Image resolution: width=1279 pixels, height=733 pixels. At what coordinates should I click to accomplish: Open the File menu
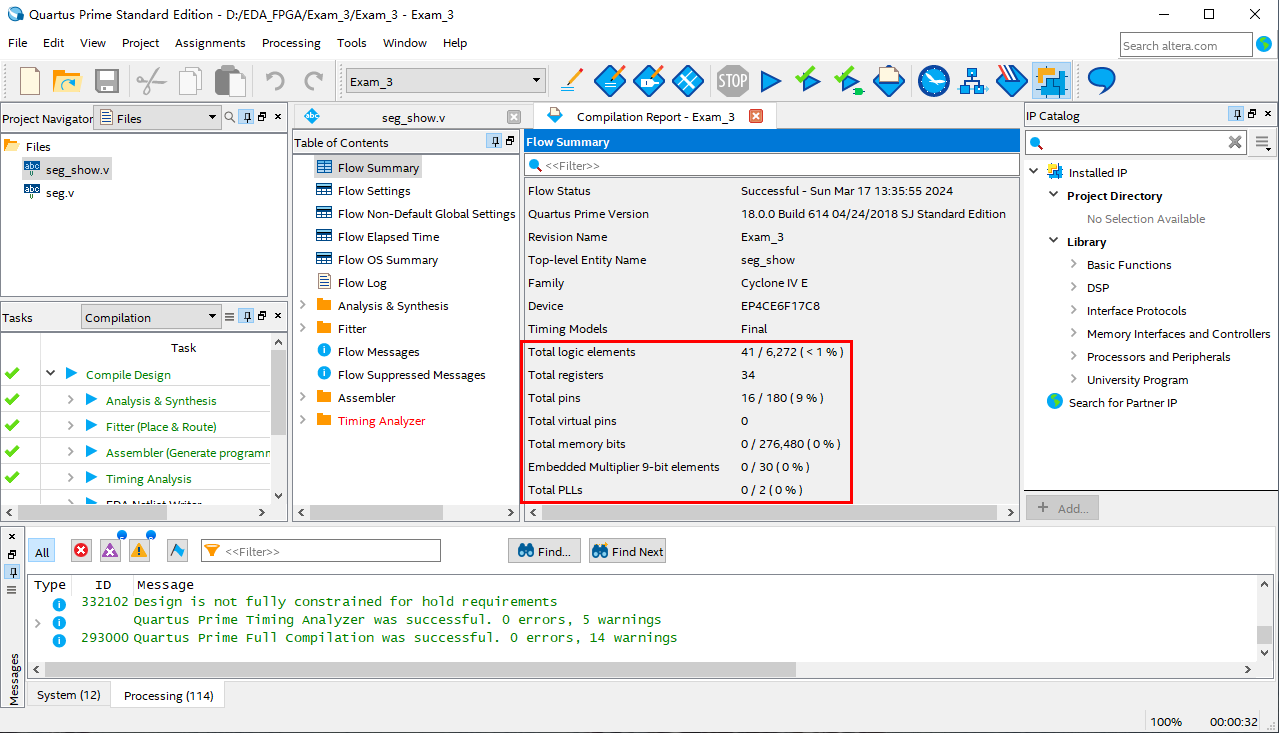point(18,43)
